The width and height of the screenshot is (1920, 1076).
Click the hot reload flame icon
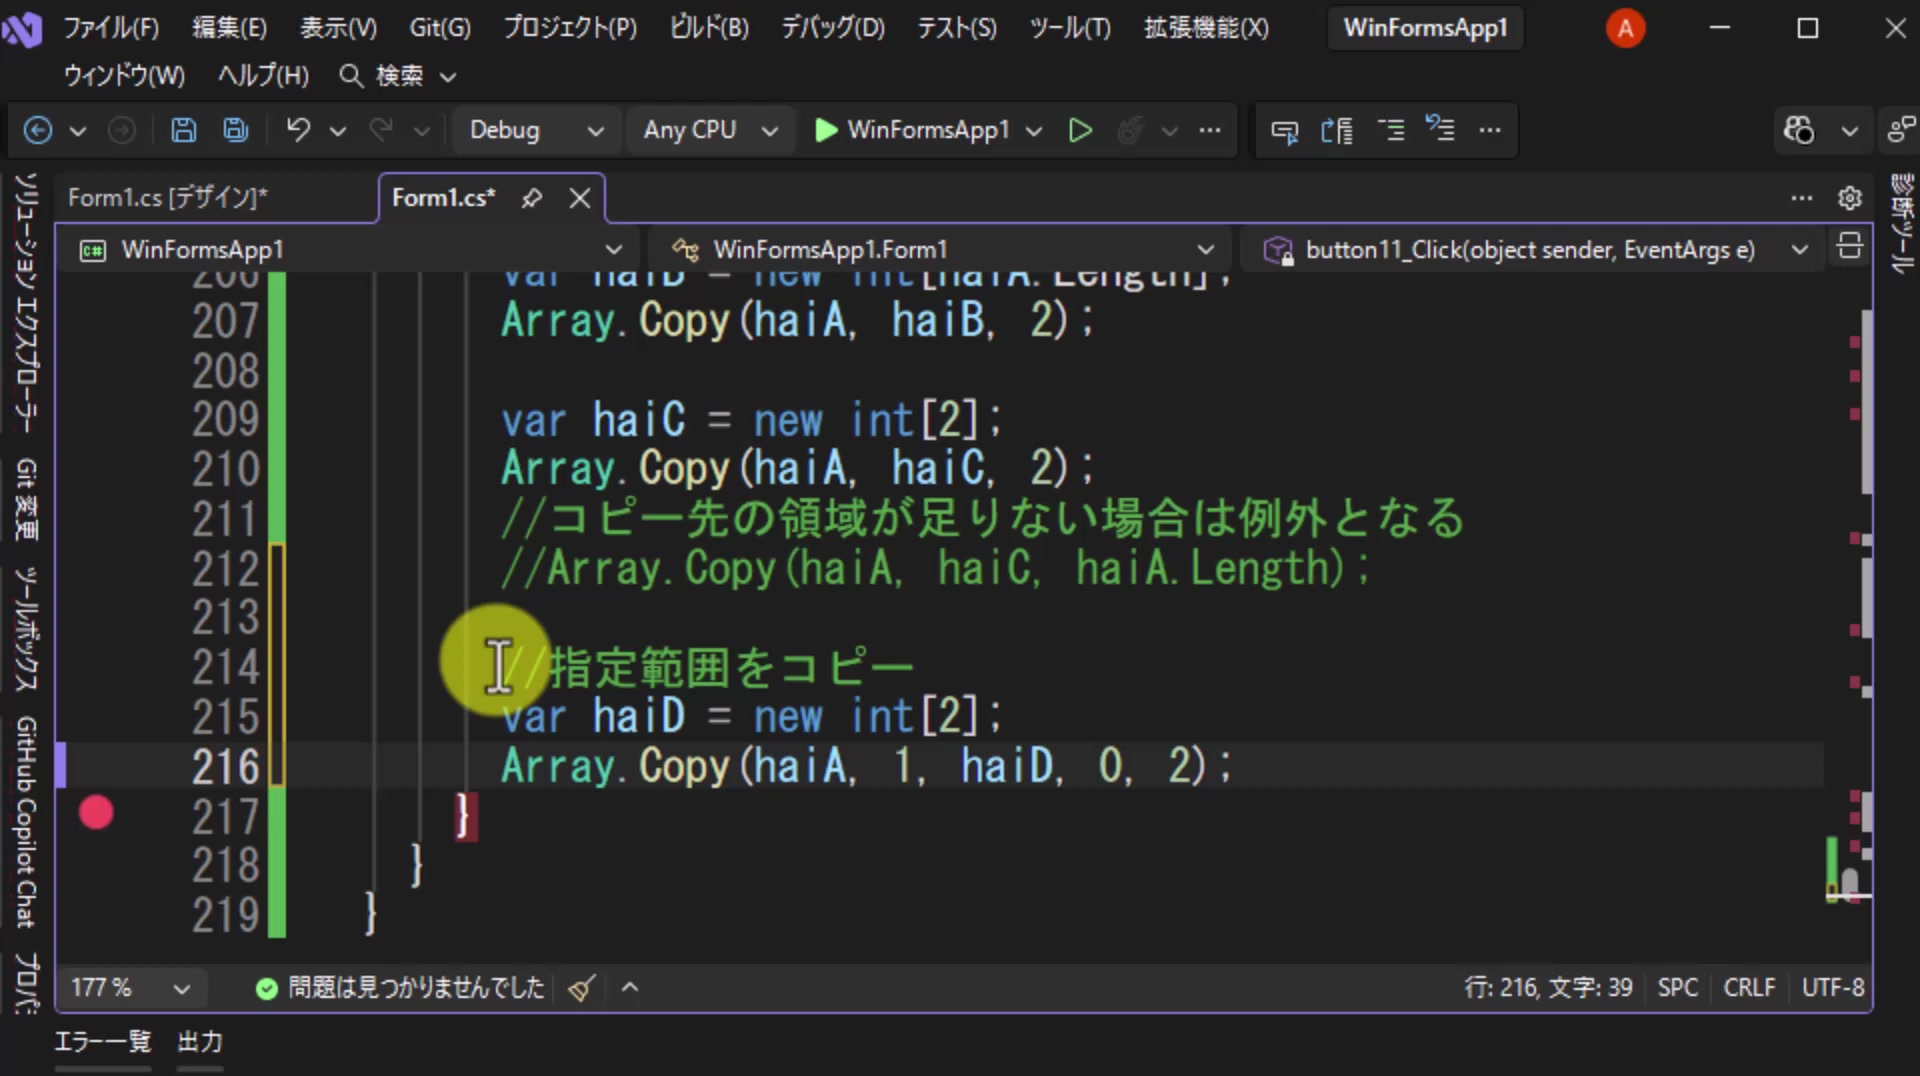point(1131,130)
